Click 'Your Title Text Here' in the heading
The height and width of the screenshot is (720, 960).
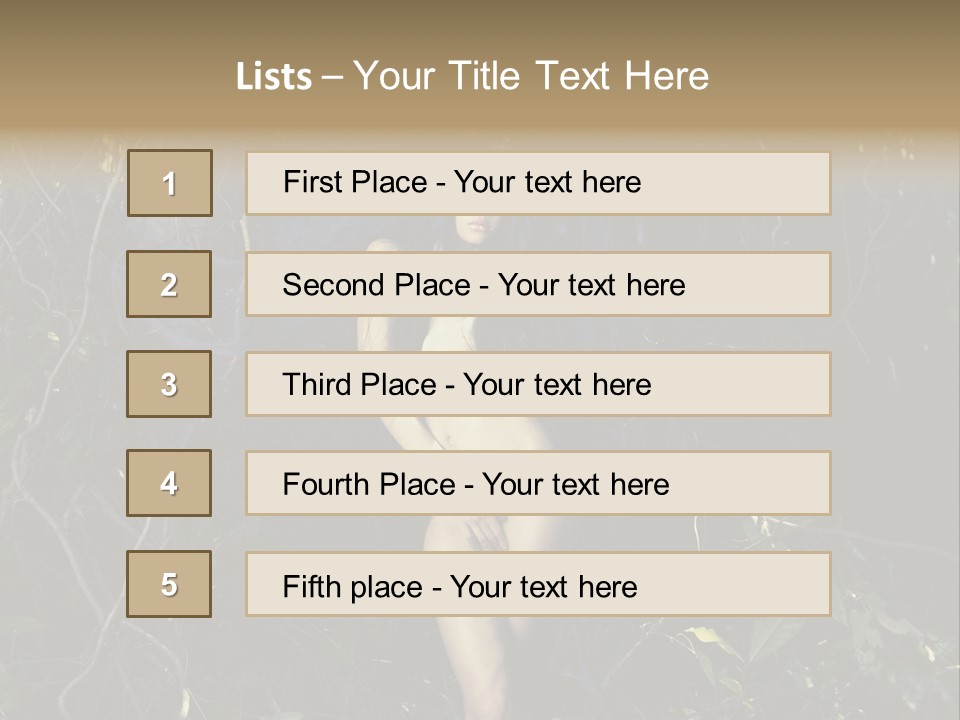(x=531, y=76)
